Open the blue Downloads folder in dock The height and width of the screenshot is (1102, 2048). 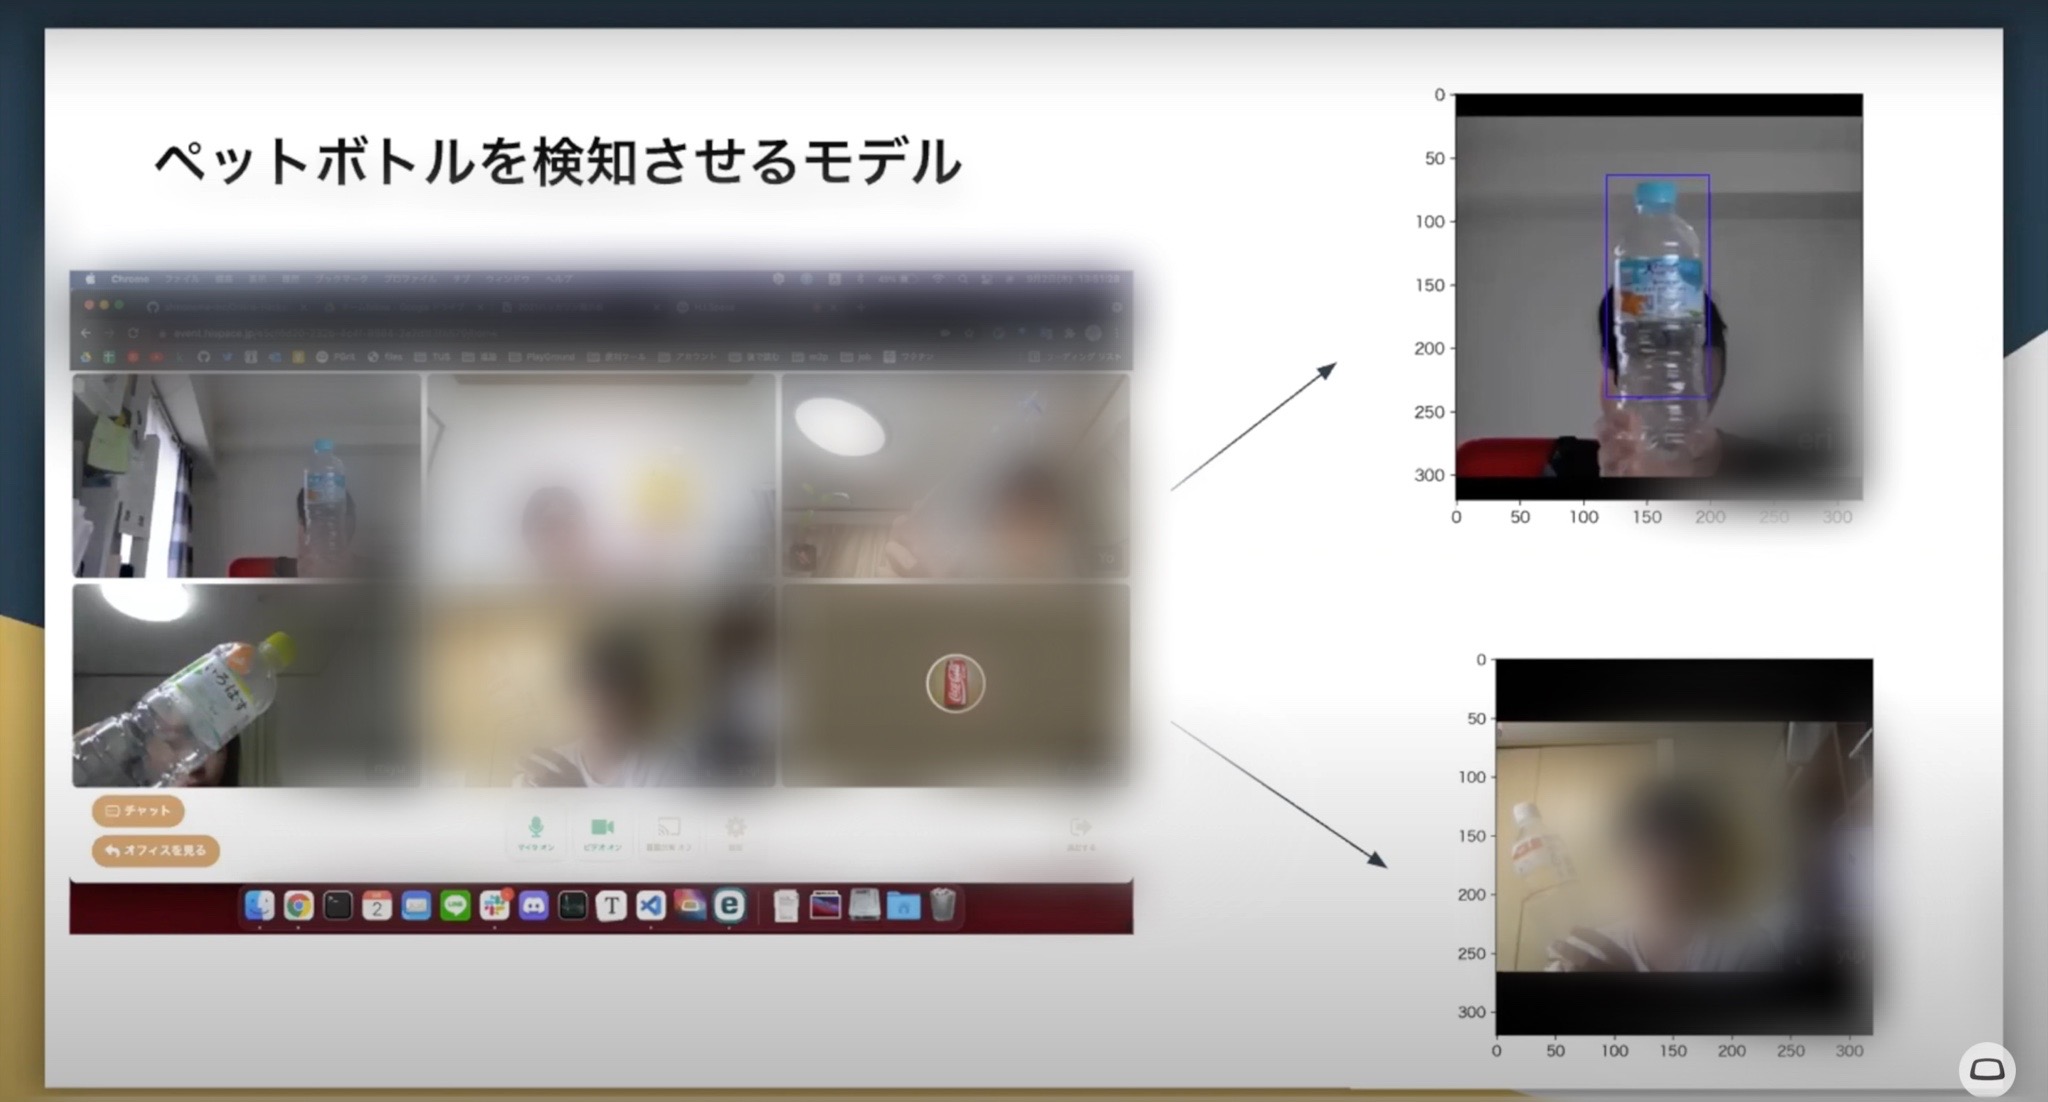coord(903,905)
